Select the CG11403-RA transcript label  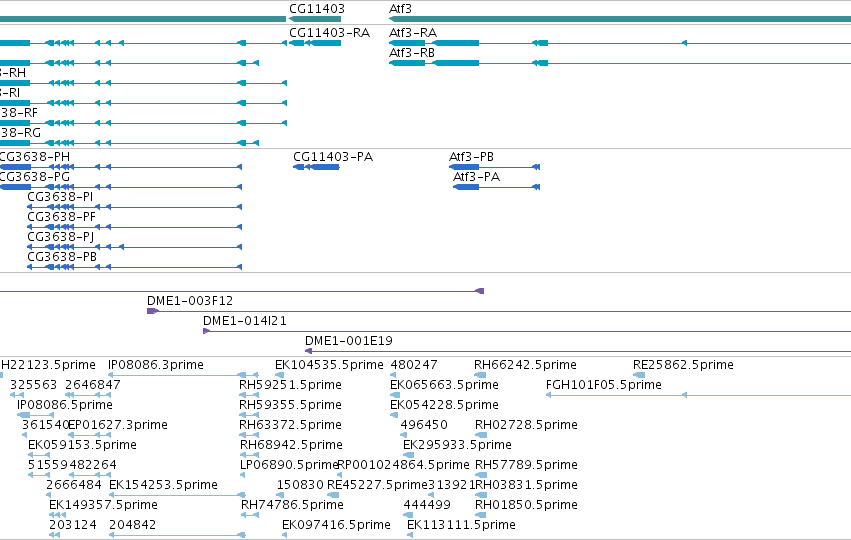[329, 33]
